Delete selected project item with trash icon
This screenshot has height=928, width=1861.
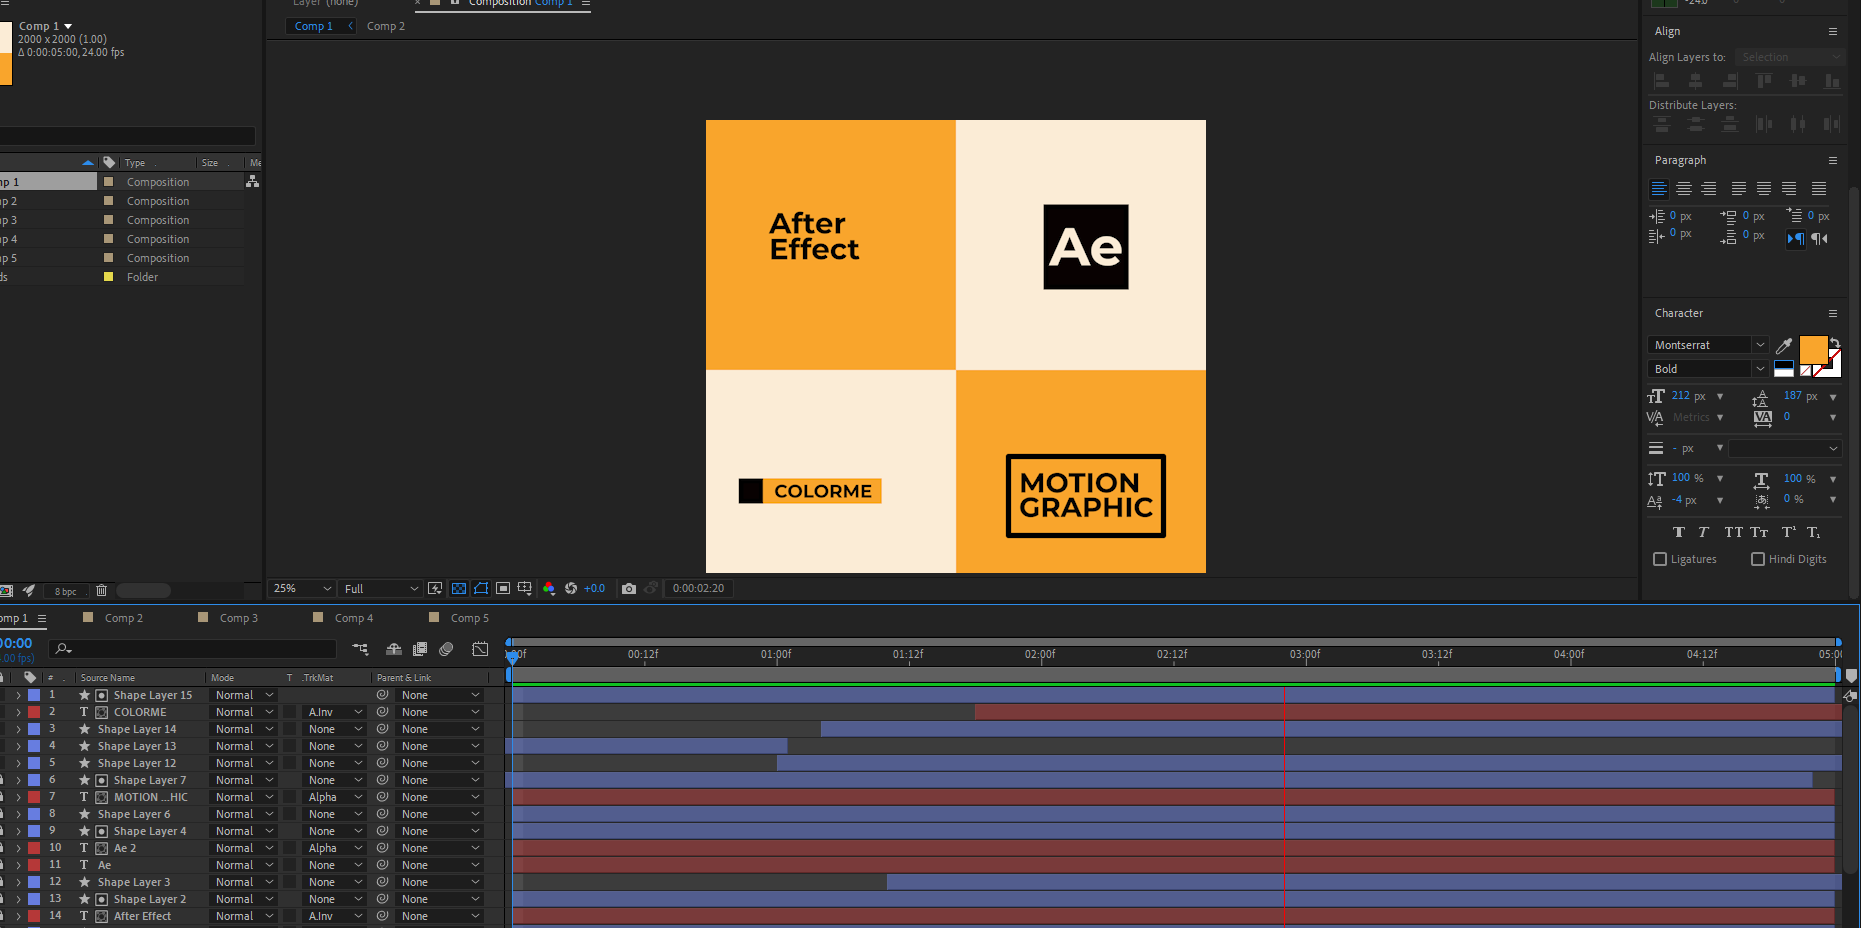101,591
